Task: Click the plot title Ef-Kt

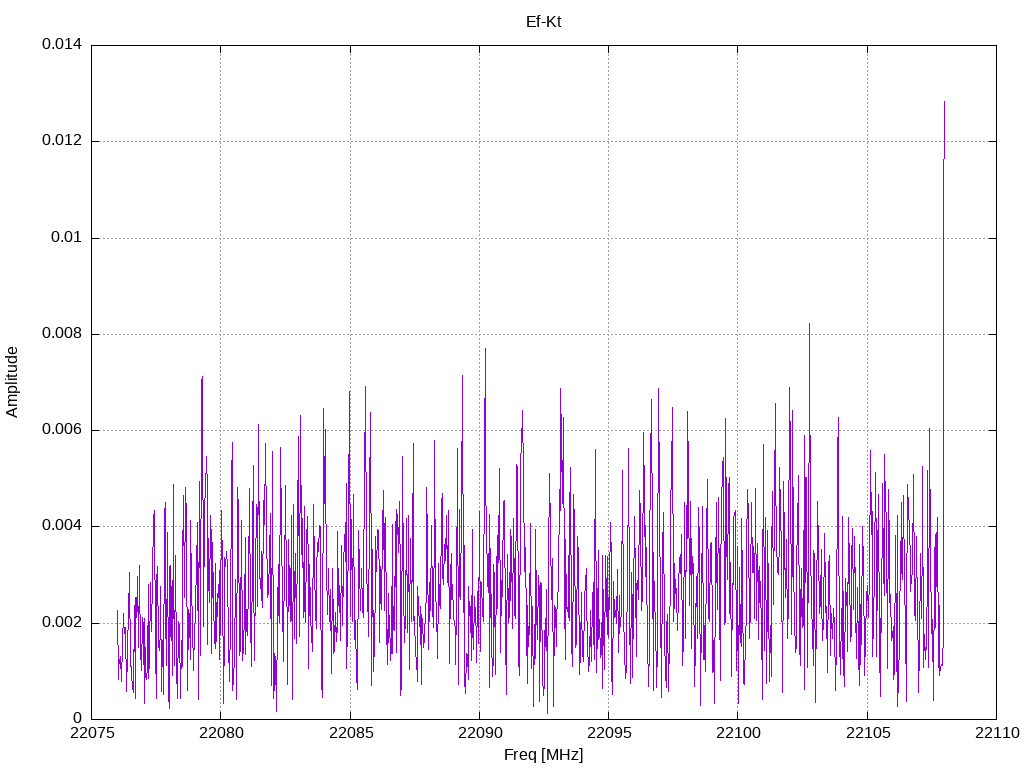Action: tap(543, 21)
